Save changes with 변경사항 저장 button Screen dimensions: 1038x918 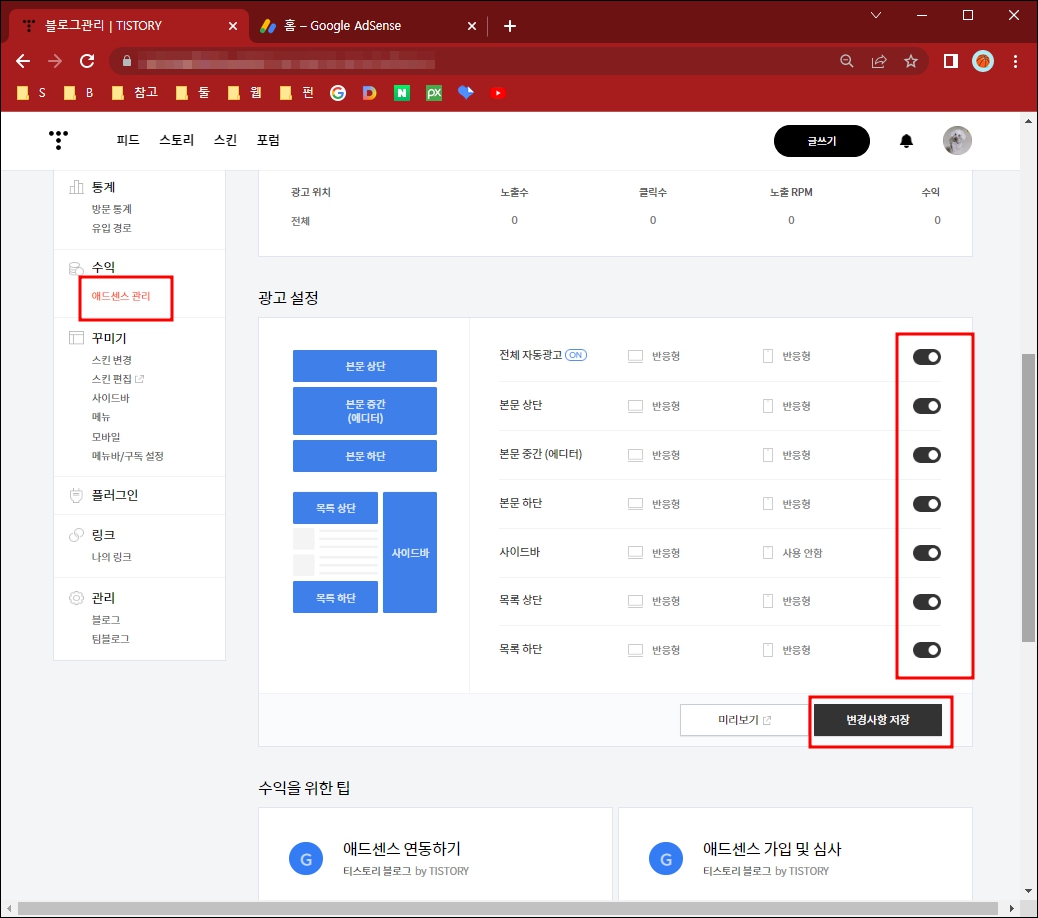pyautogui.click(x=879, y=719)
